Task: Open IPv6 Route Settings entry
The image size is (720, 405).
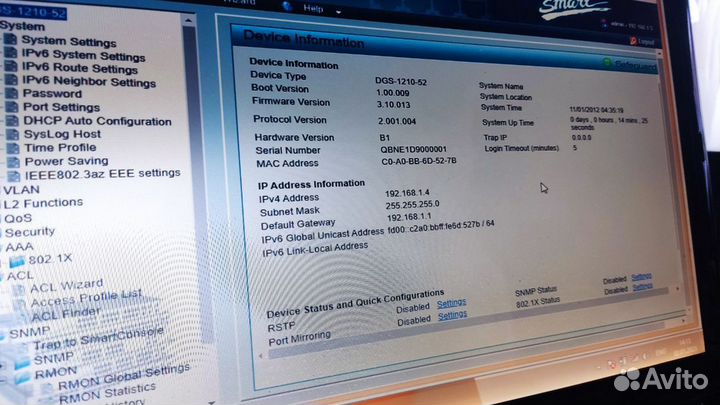Action: (80, 68)
